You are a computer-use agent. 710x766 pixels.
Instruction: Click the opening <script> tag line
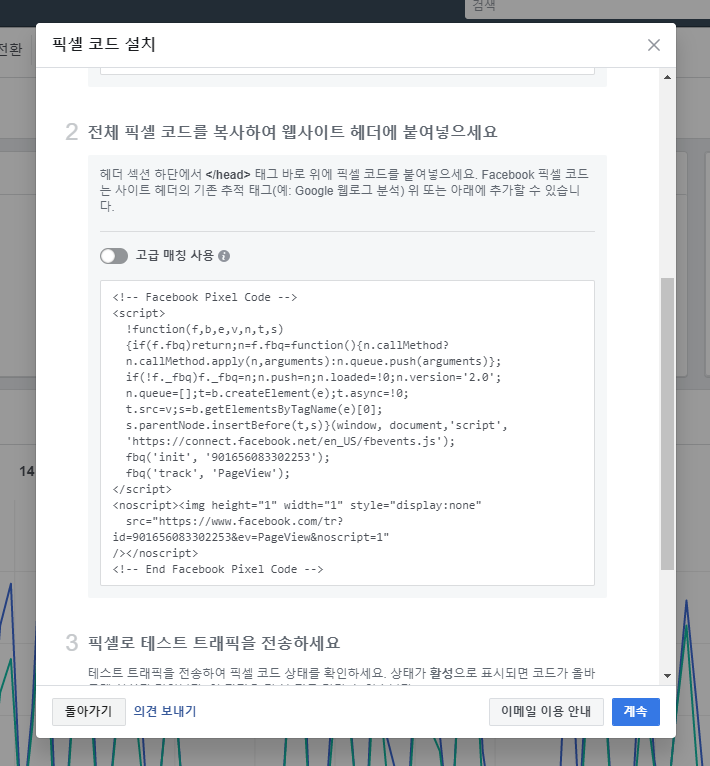click(x=139, y=313)
